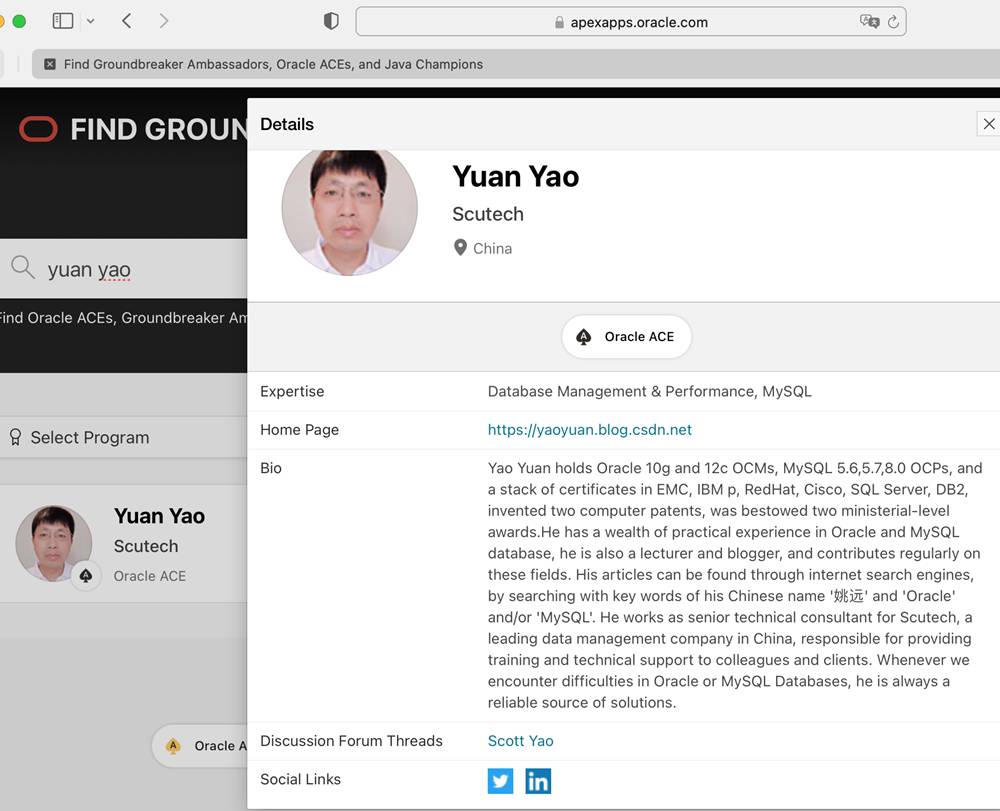Click the translate icon in address bar
The width and height of the screenshot is (1000, 811).
click(869, 21)
